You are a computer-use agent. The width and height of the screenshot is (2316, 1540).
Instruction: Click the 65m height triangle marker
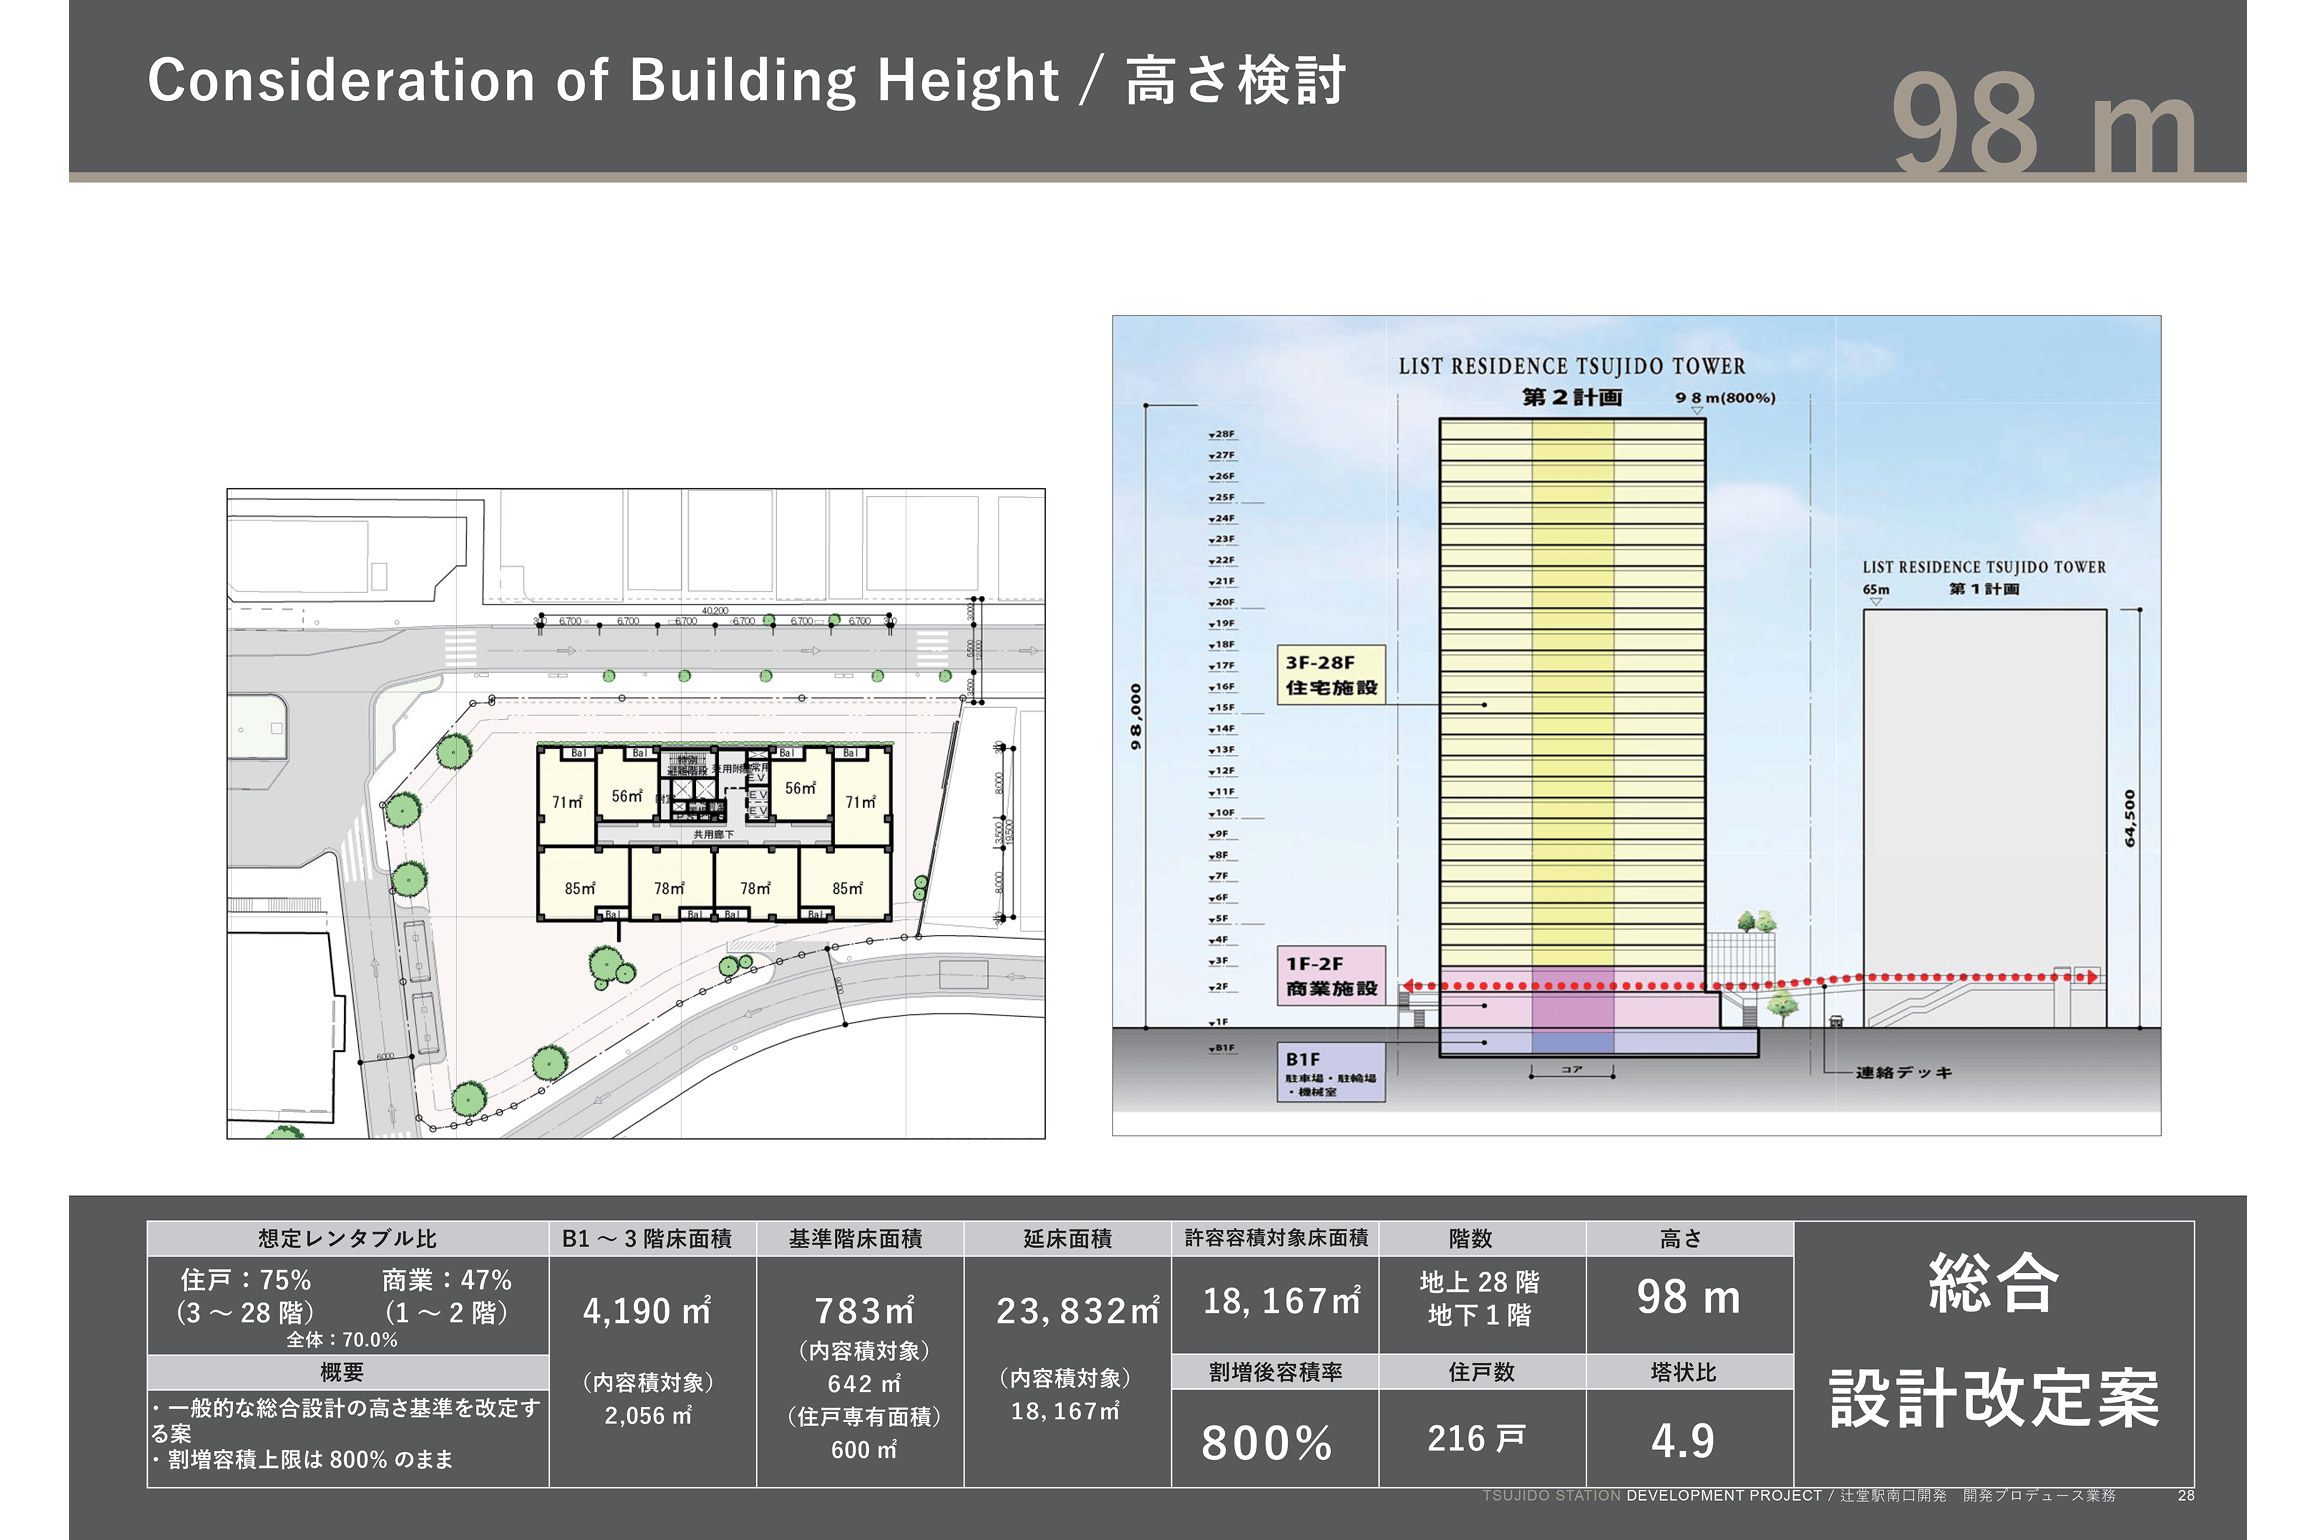pos(1876,602)
